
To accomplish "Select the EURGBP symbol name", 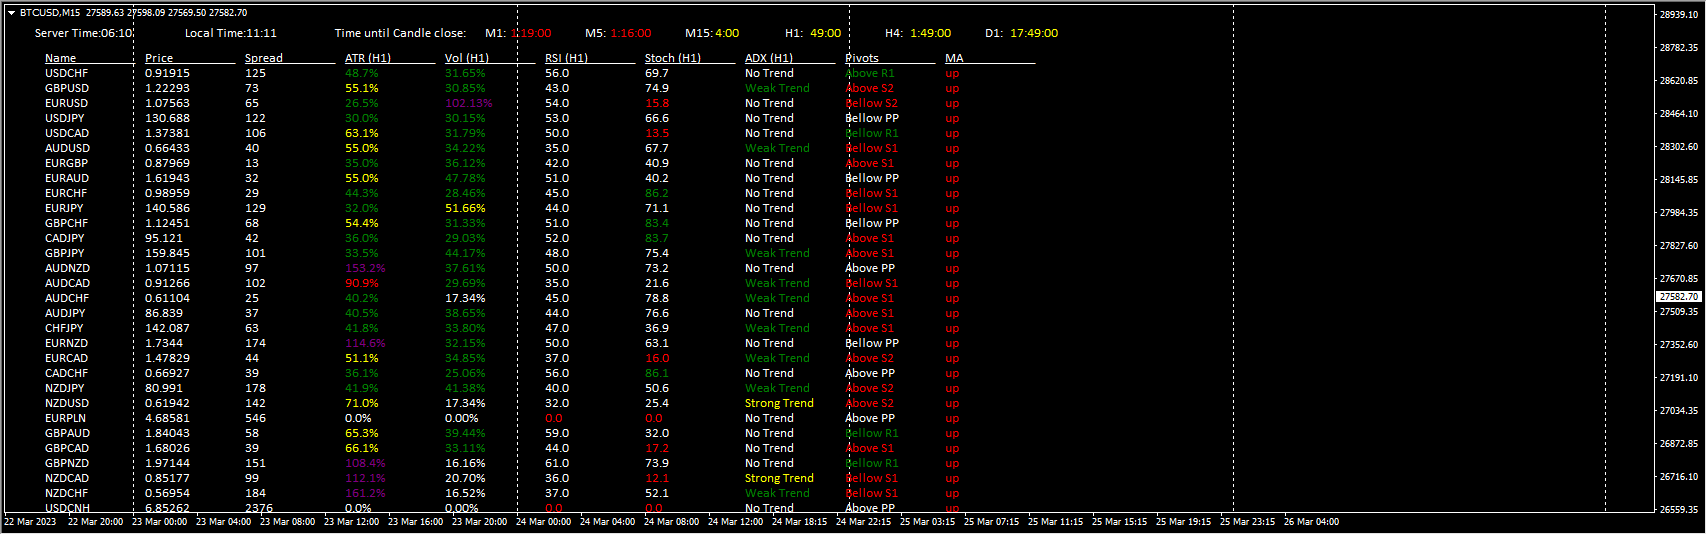I will click(x=66, y=163).
